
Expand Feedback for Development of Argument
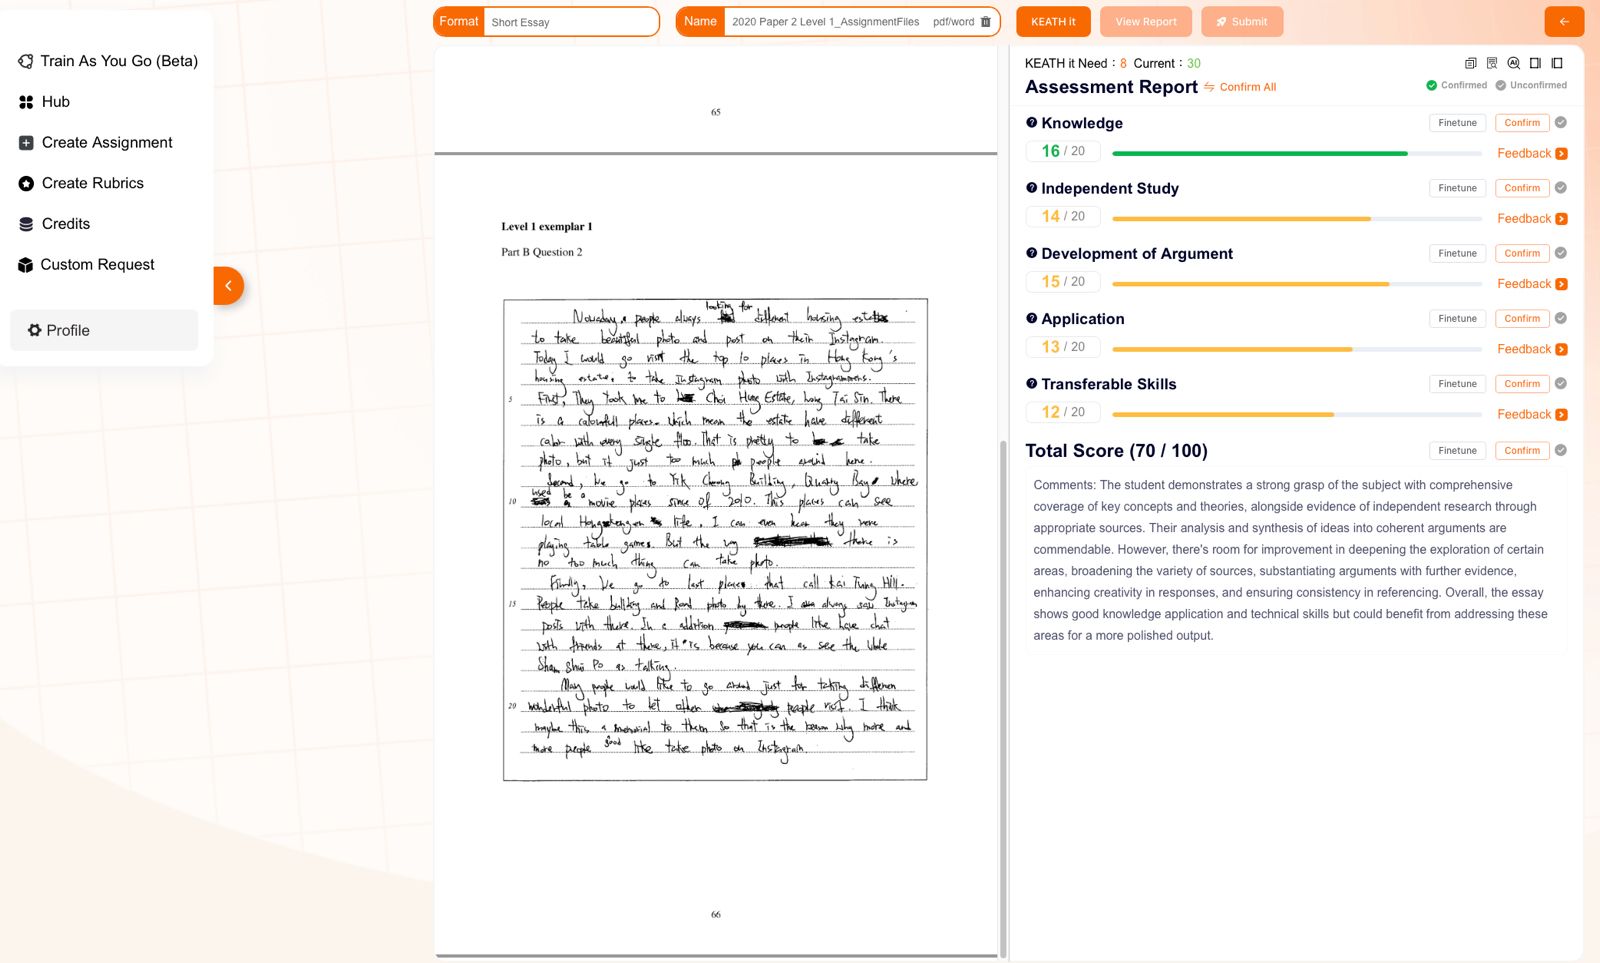(x=1531, y=284)
